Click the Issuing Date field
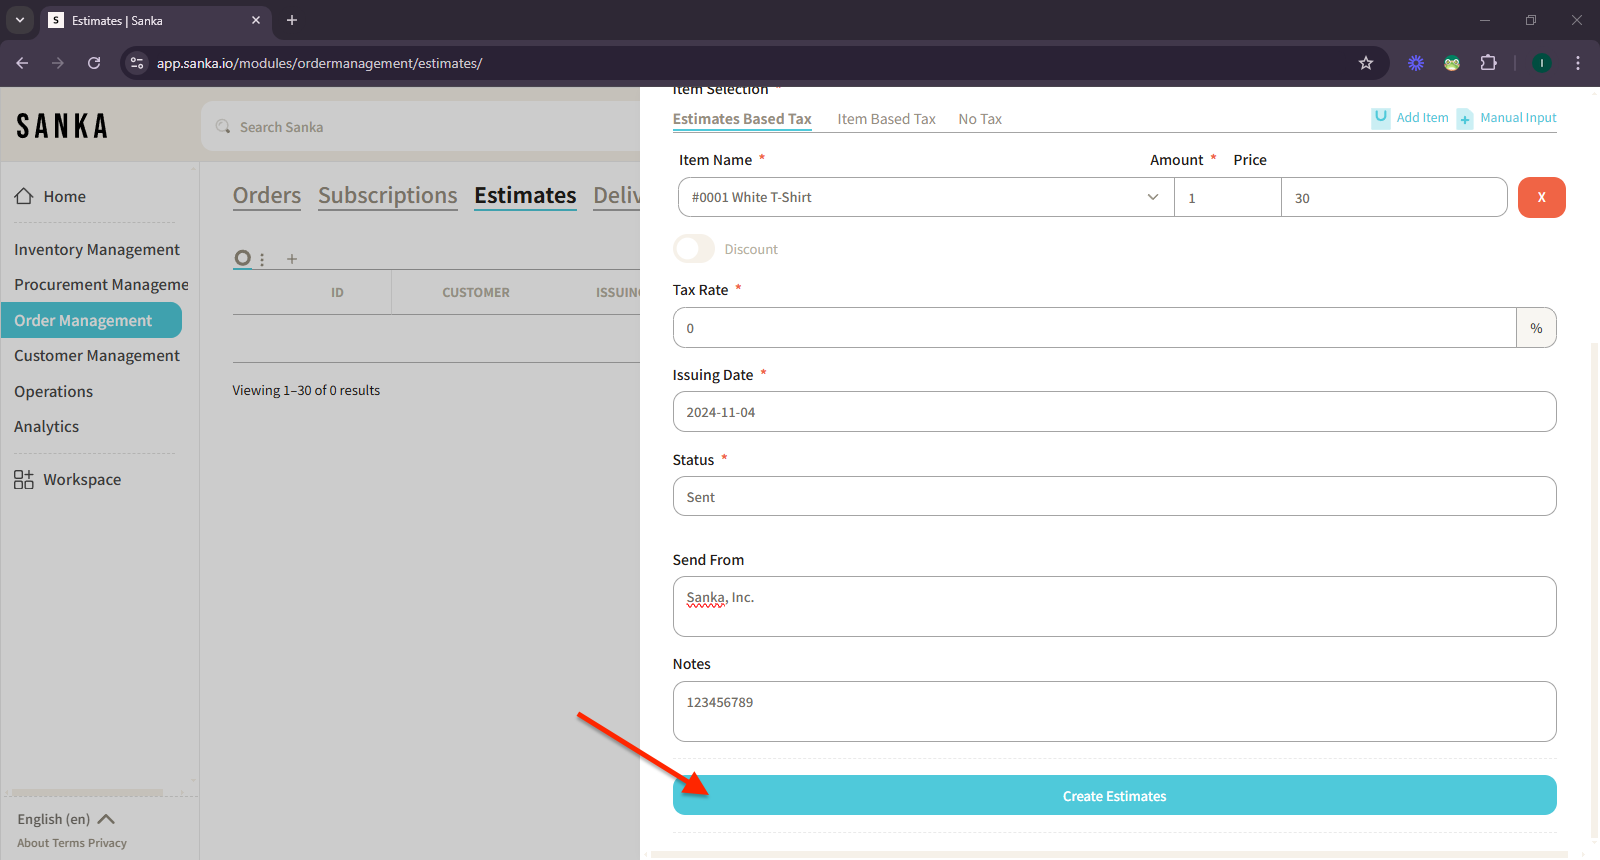Screen dimensions: 1600x860 (x=1114, y=412)
